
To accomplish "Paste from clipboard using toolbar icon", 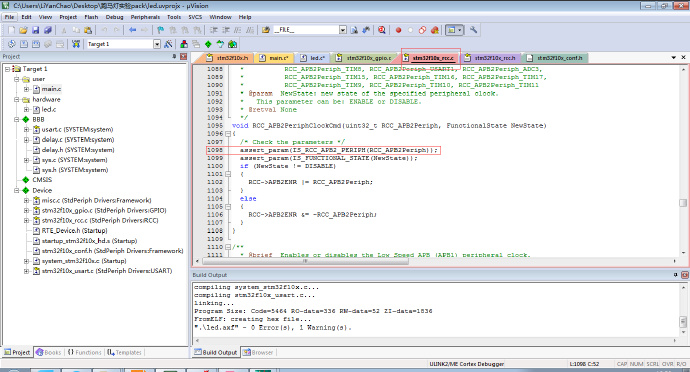I will tap(88, 30).
